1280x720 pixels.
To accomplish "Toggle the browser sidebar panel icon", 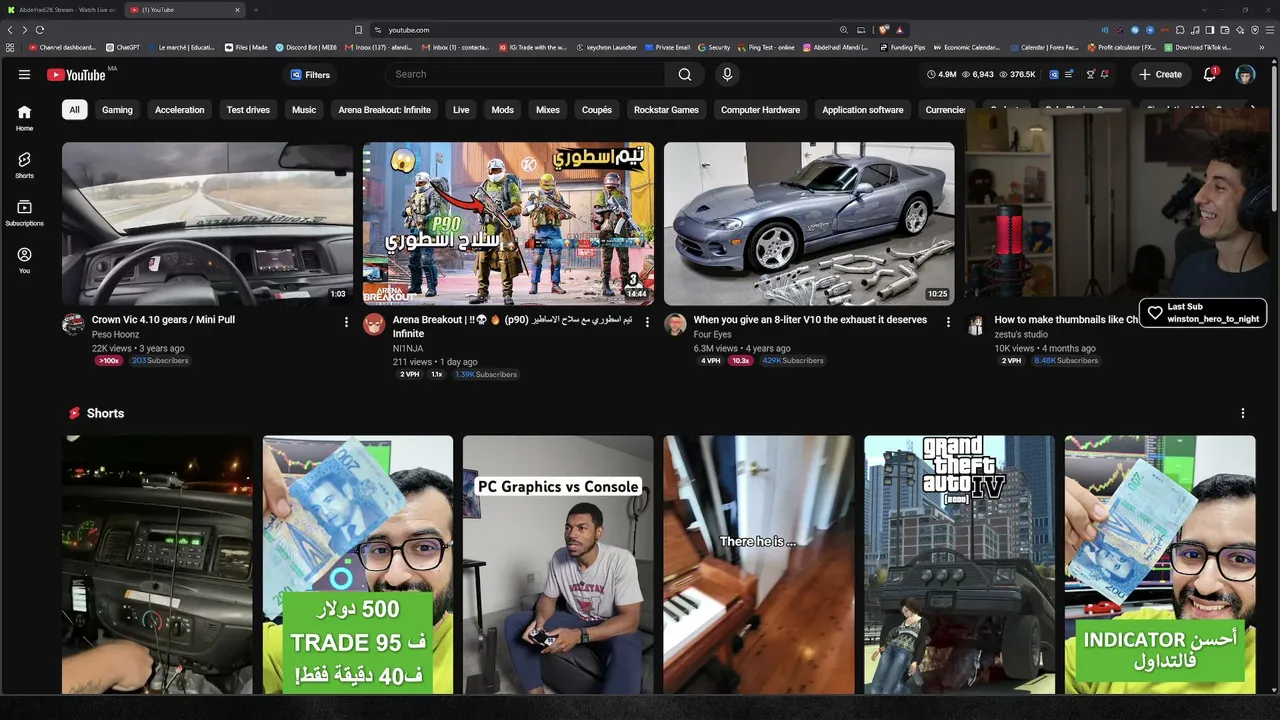I will pyautogui.click(x=1210, y=30).
